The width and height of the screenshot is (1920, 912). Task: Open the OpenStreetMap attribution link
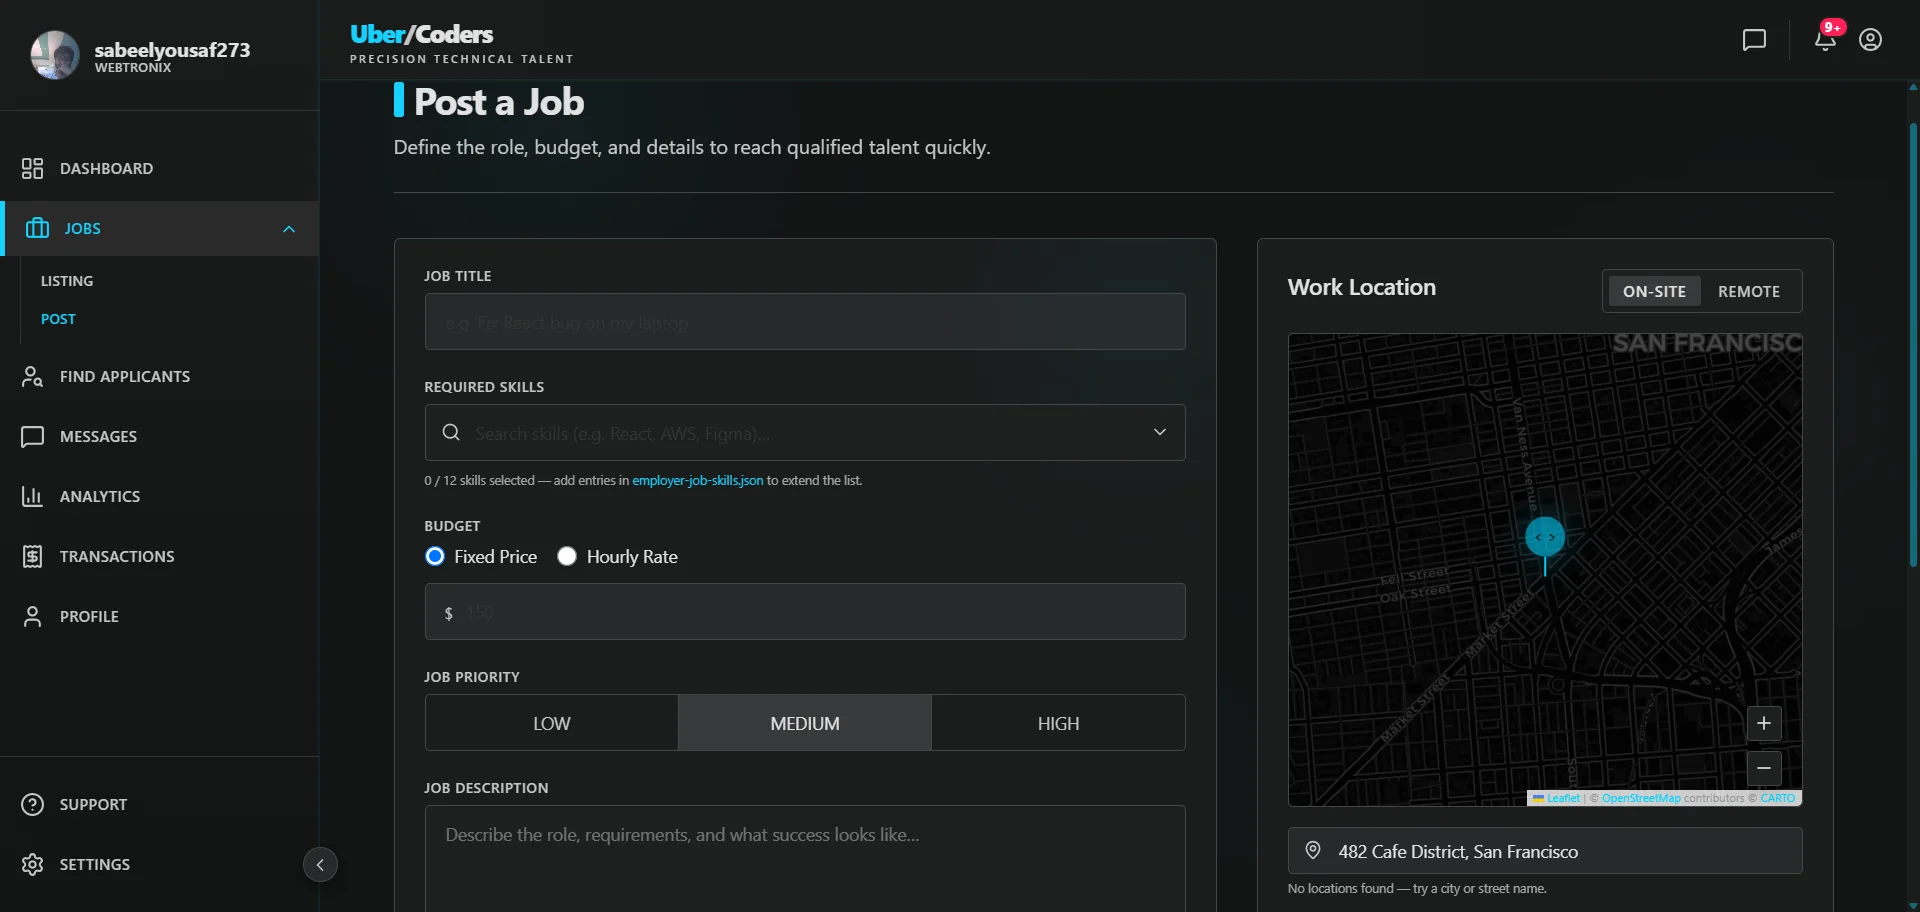tap(1641, 798)
